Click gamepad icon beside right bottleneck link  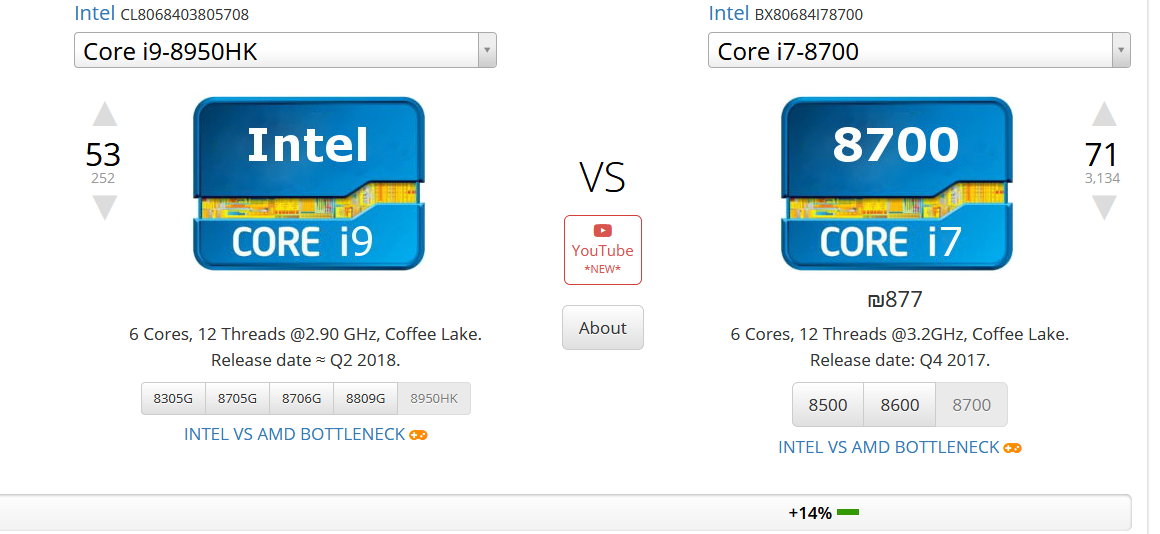click(x=1013, y=448)
